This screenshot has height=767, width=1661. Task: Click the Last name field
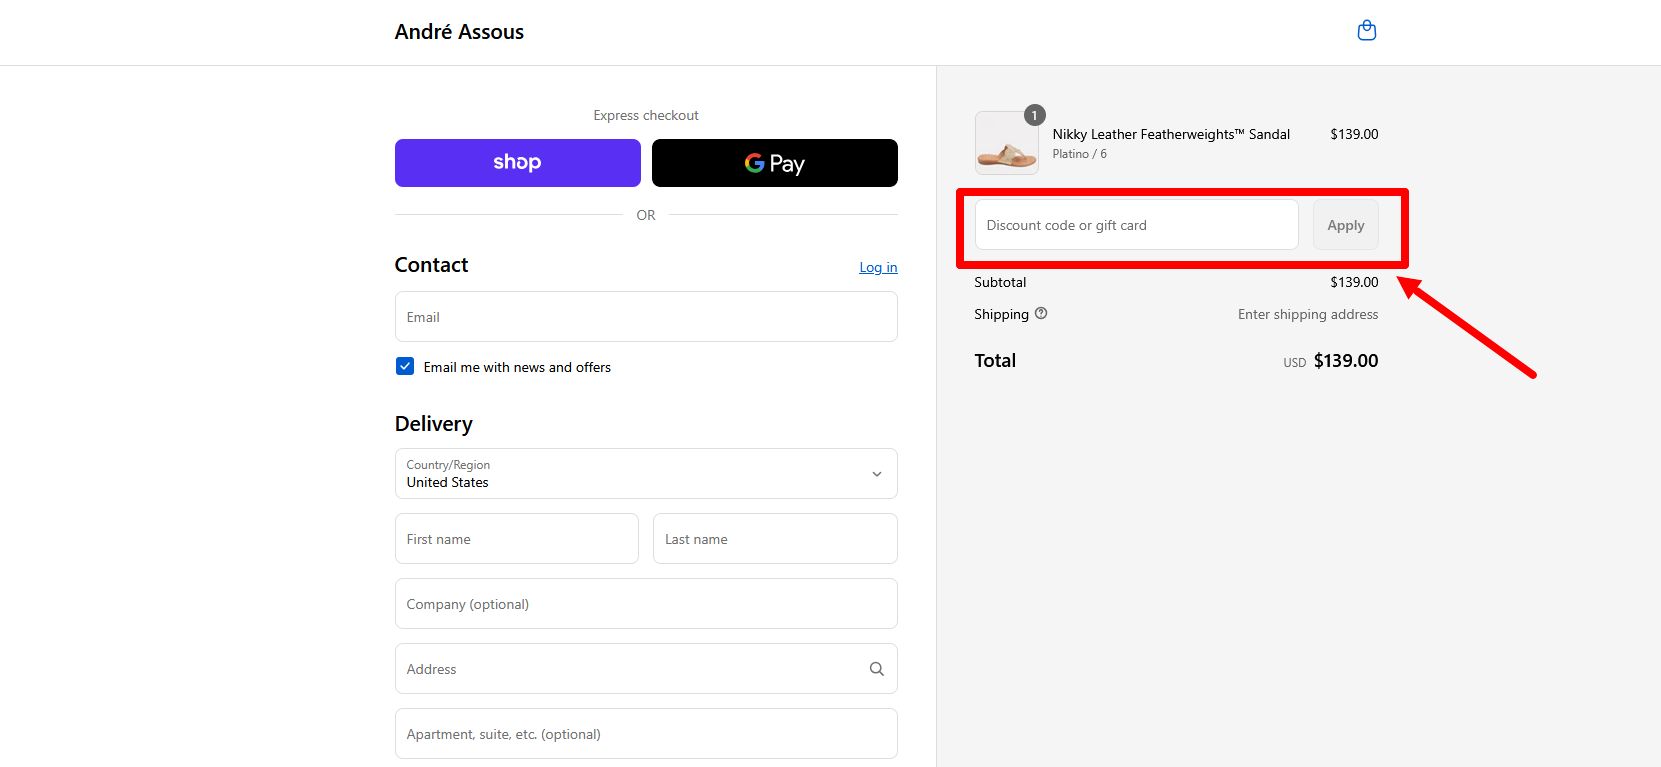click(x=775, y=539)
